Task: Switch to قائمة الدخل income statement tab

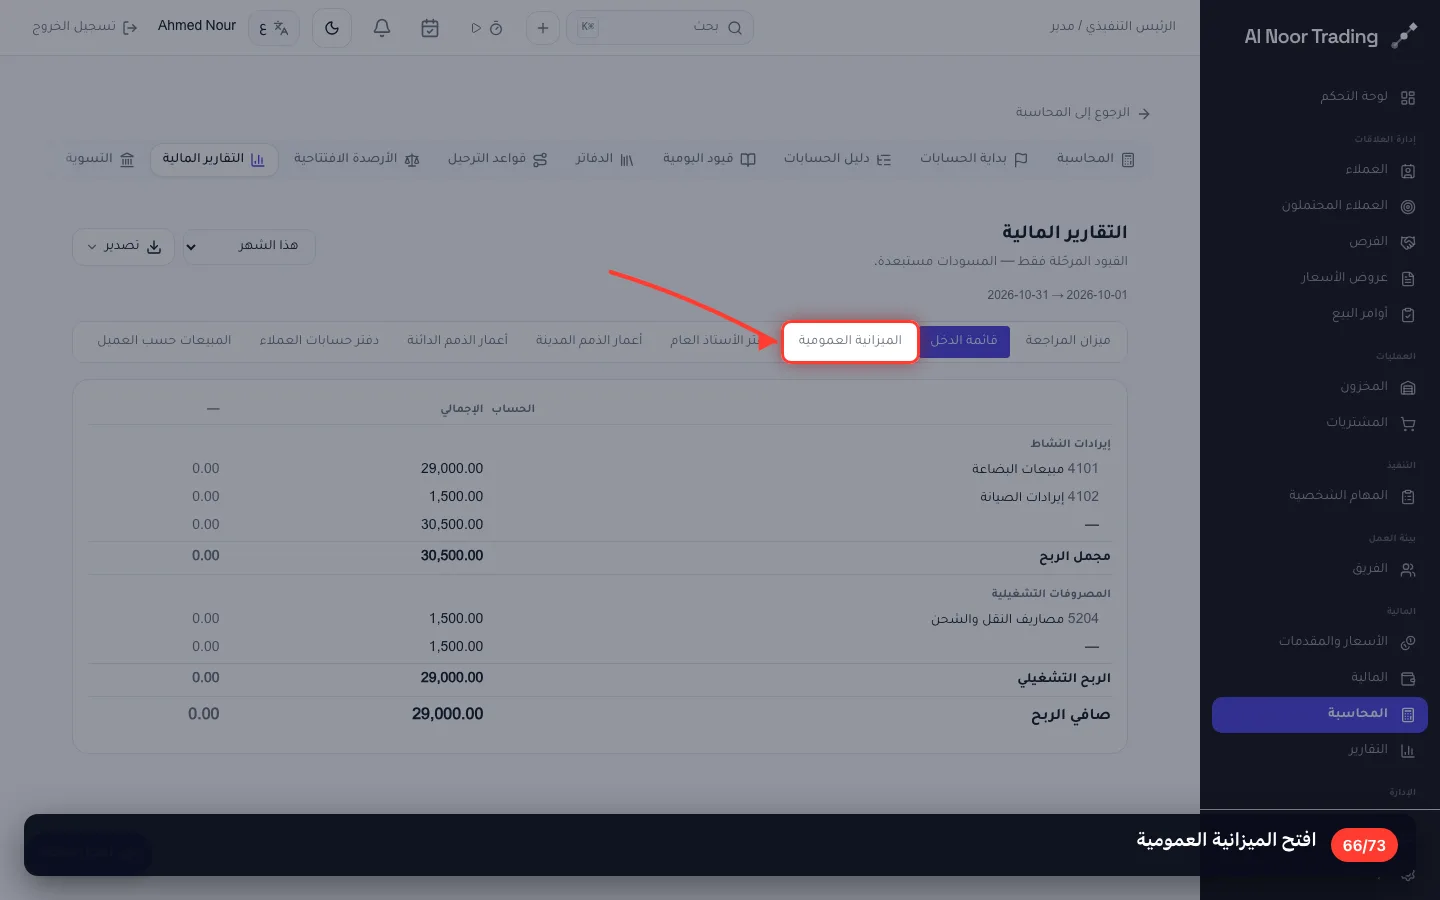Action: click(x=964, y=341)
